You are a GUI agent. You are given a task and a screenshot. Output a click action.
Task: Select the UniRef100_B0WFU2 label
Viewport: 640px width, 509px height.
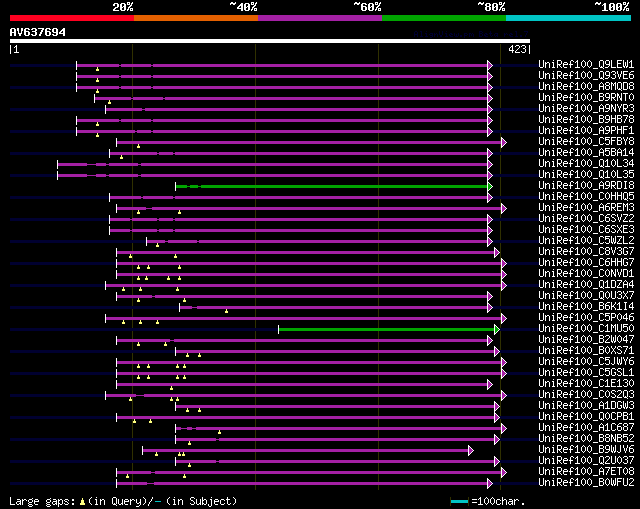click(x=586, y=483)
